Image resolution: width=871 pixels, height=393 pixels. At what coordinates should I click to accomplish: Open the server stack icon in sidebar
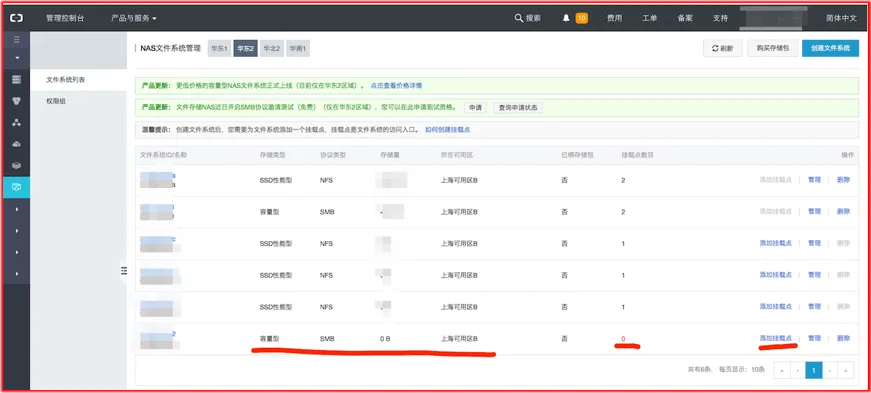click(17, 79)
